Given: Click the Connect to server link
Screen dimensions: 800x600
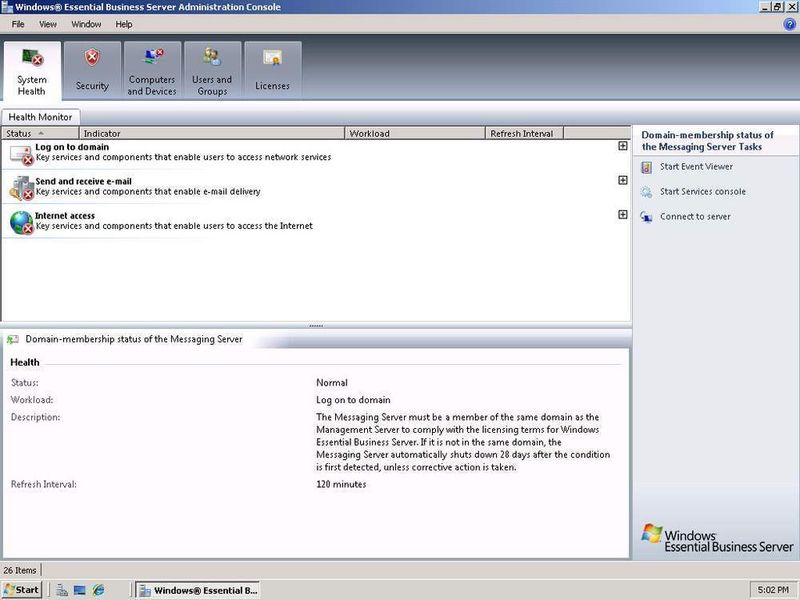Looking at the screenshot, I should coord(695,216).
